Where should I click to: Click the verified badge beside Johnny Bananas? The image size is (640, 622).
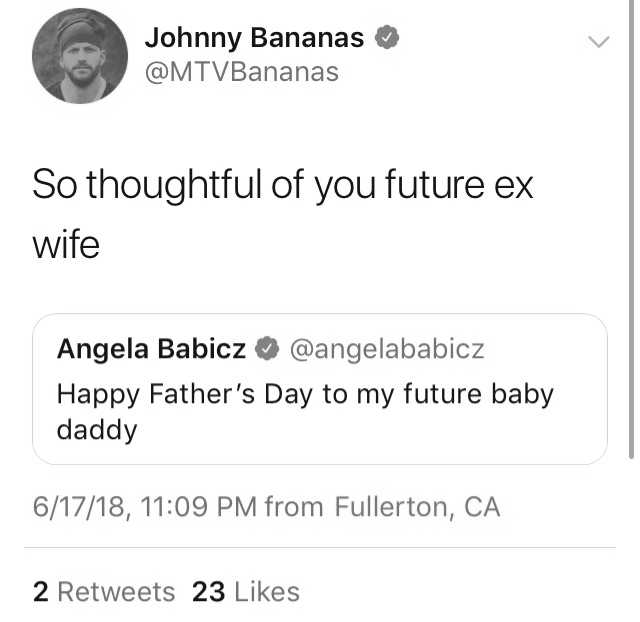(387, 37)
